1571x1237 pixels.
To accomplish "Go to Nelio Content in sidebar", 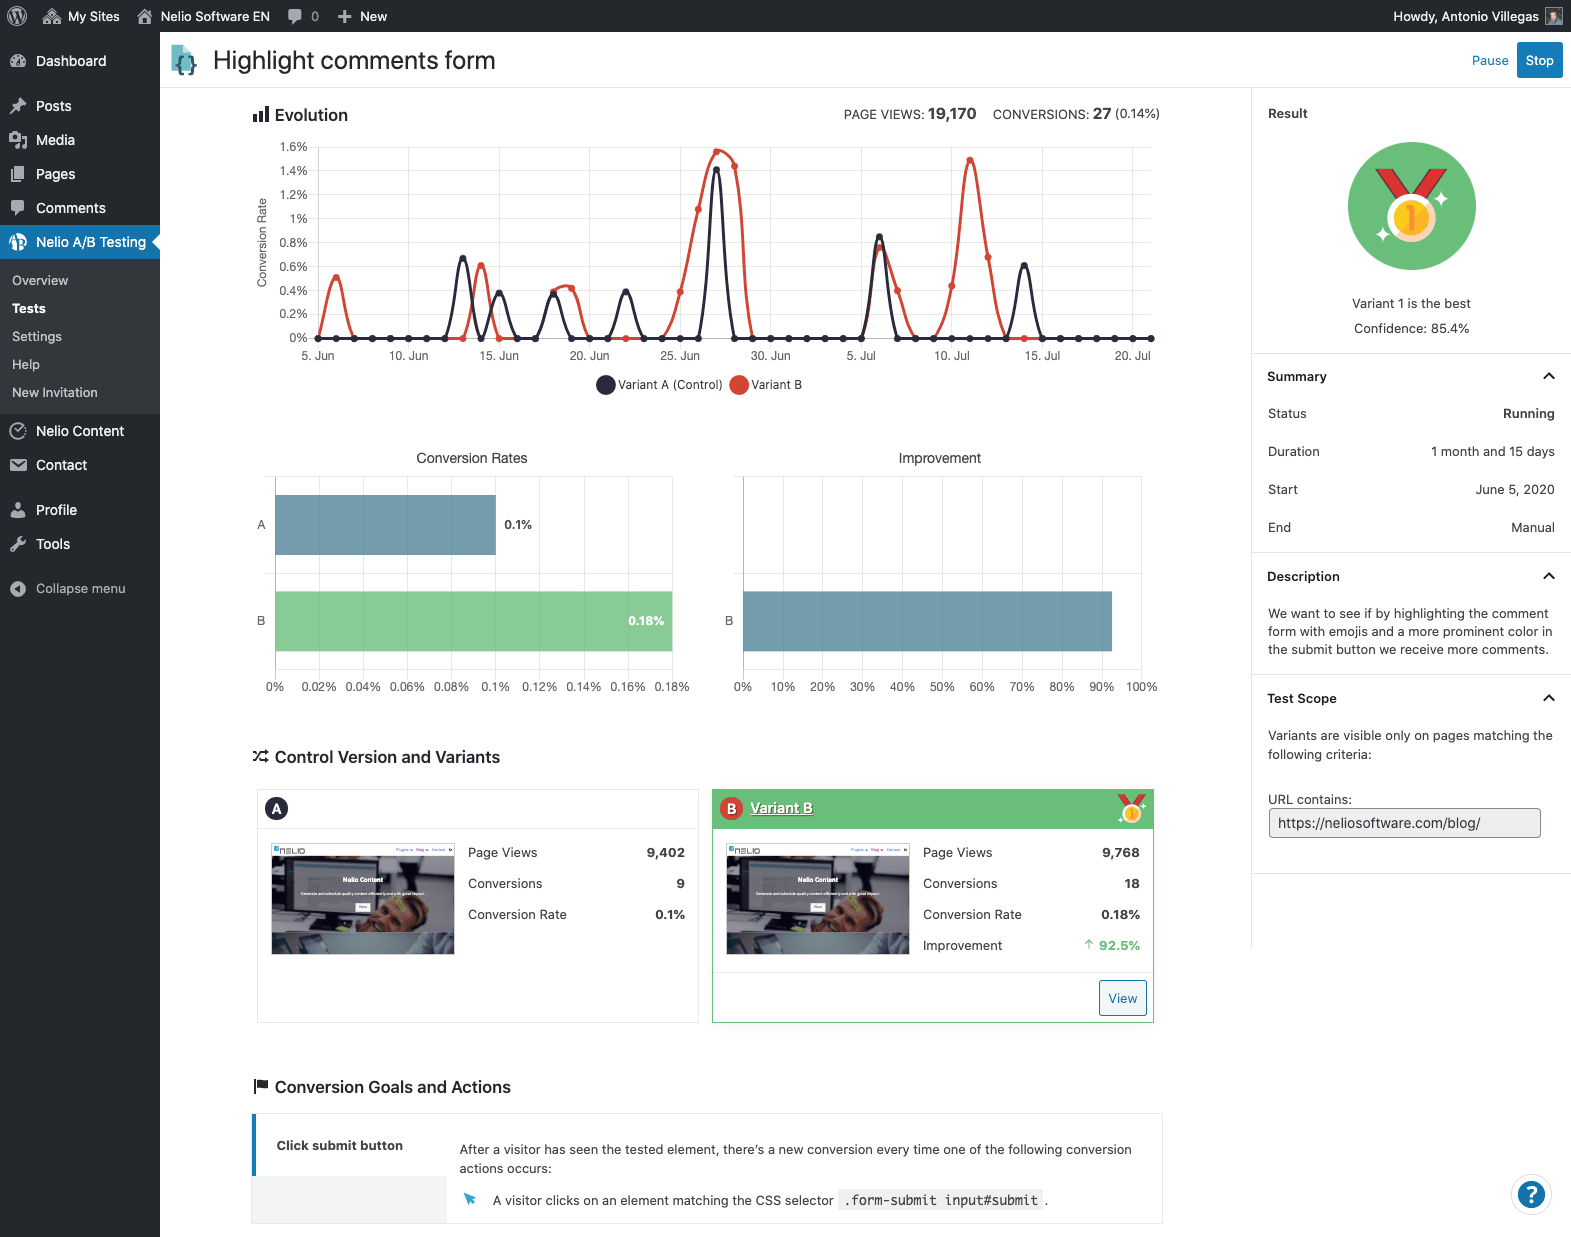I will point(80,431).
